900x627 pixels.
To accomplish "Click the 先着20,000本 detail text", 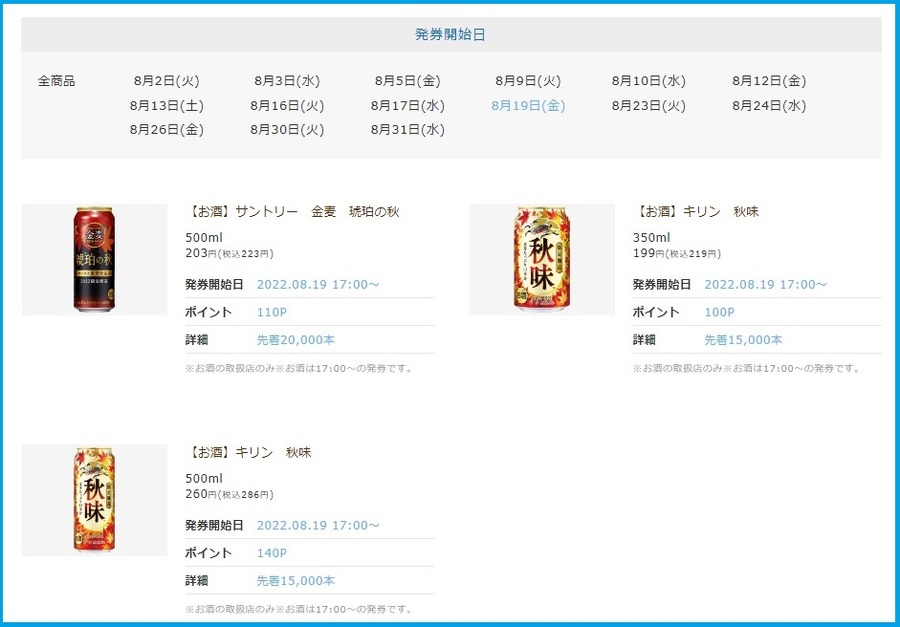I will point(296,340).
